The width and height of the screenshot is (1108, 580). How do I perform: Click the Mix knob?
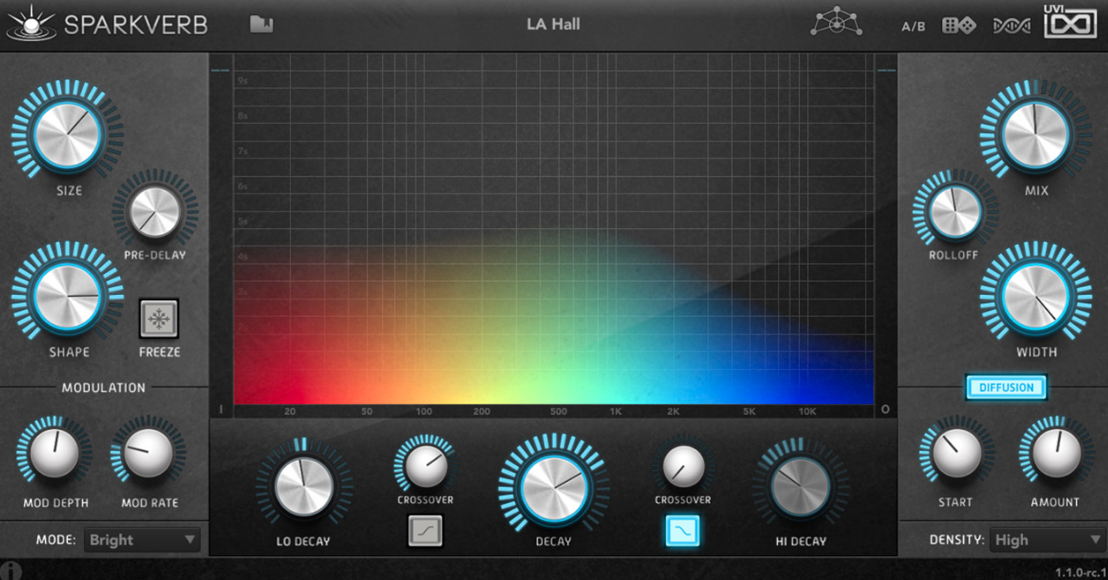pyautogui.click(x=1036, y=135)
